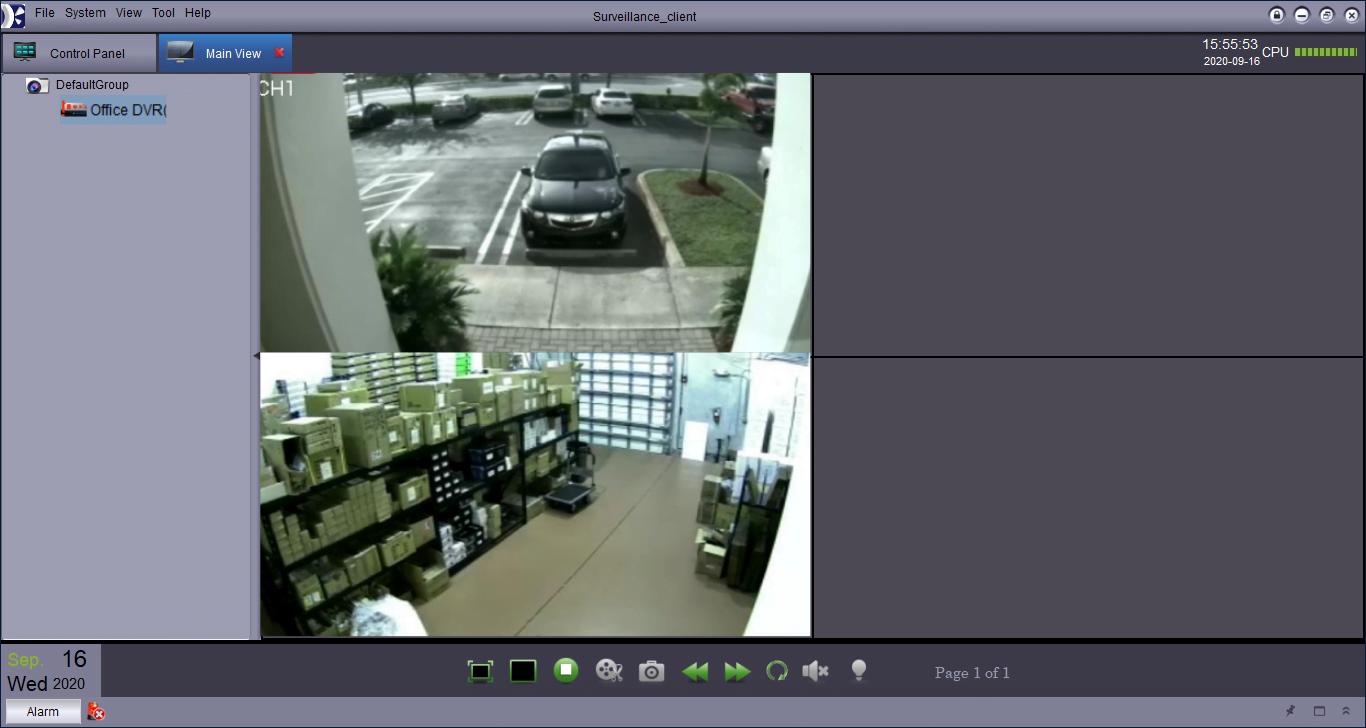The image size is (1366, 728).
Task: Click the Page 1 of 1 text
Action: [x=972, y=673]
